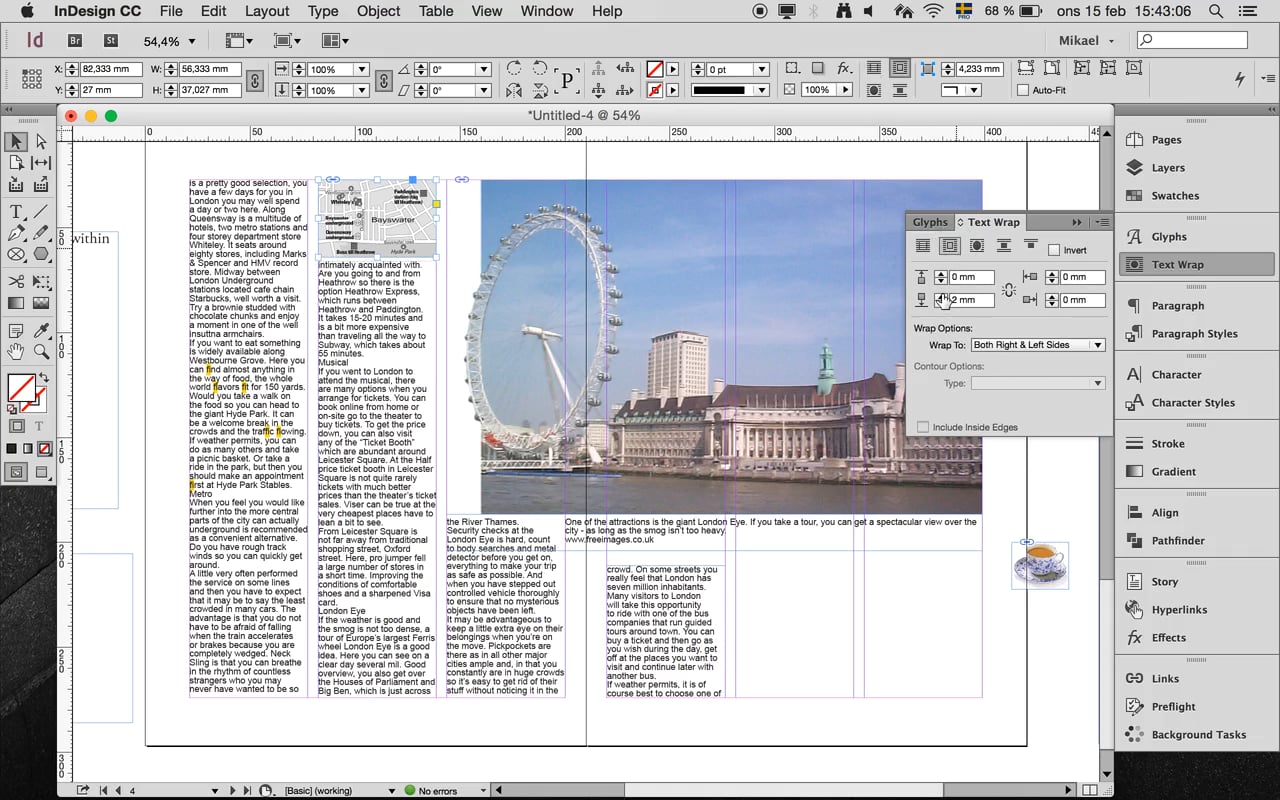Screen dimensions: 1280x800
Task: Click Jump Object wrap icon
Action: tap(1003, 246)
